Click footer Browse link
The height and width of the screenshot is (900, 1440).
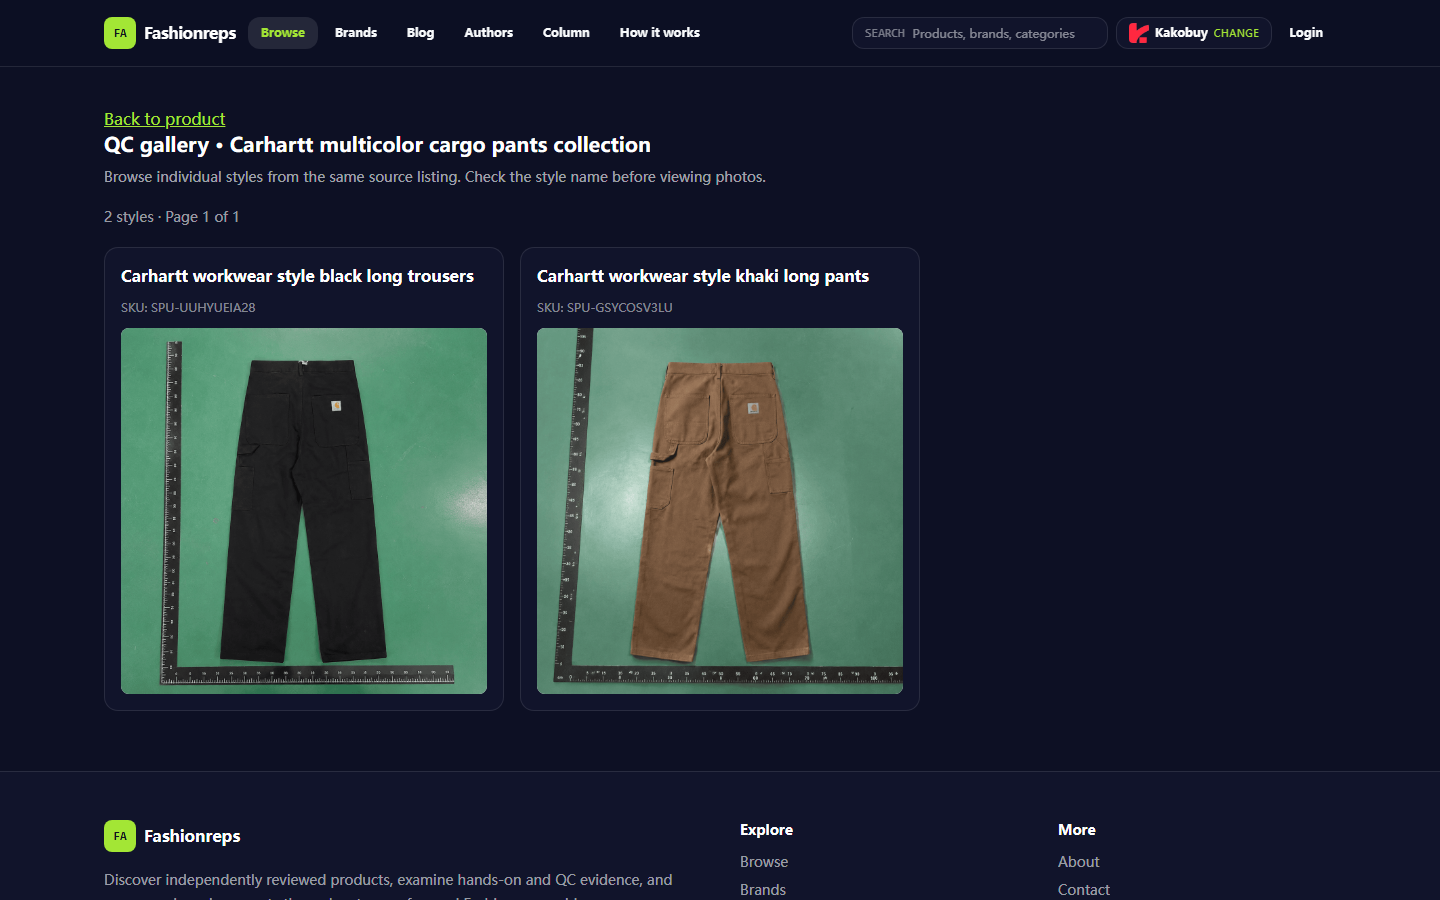(x=764, y=862)
